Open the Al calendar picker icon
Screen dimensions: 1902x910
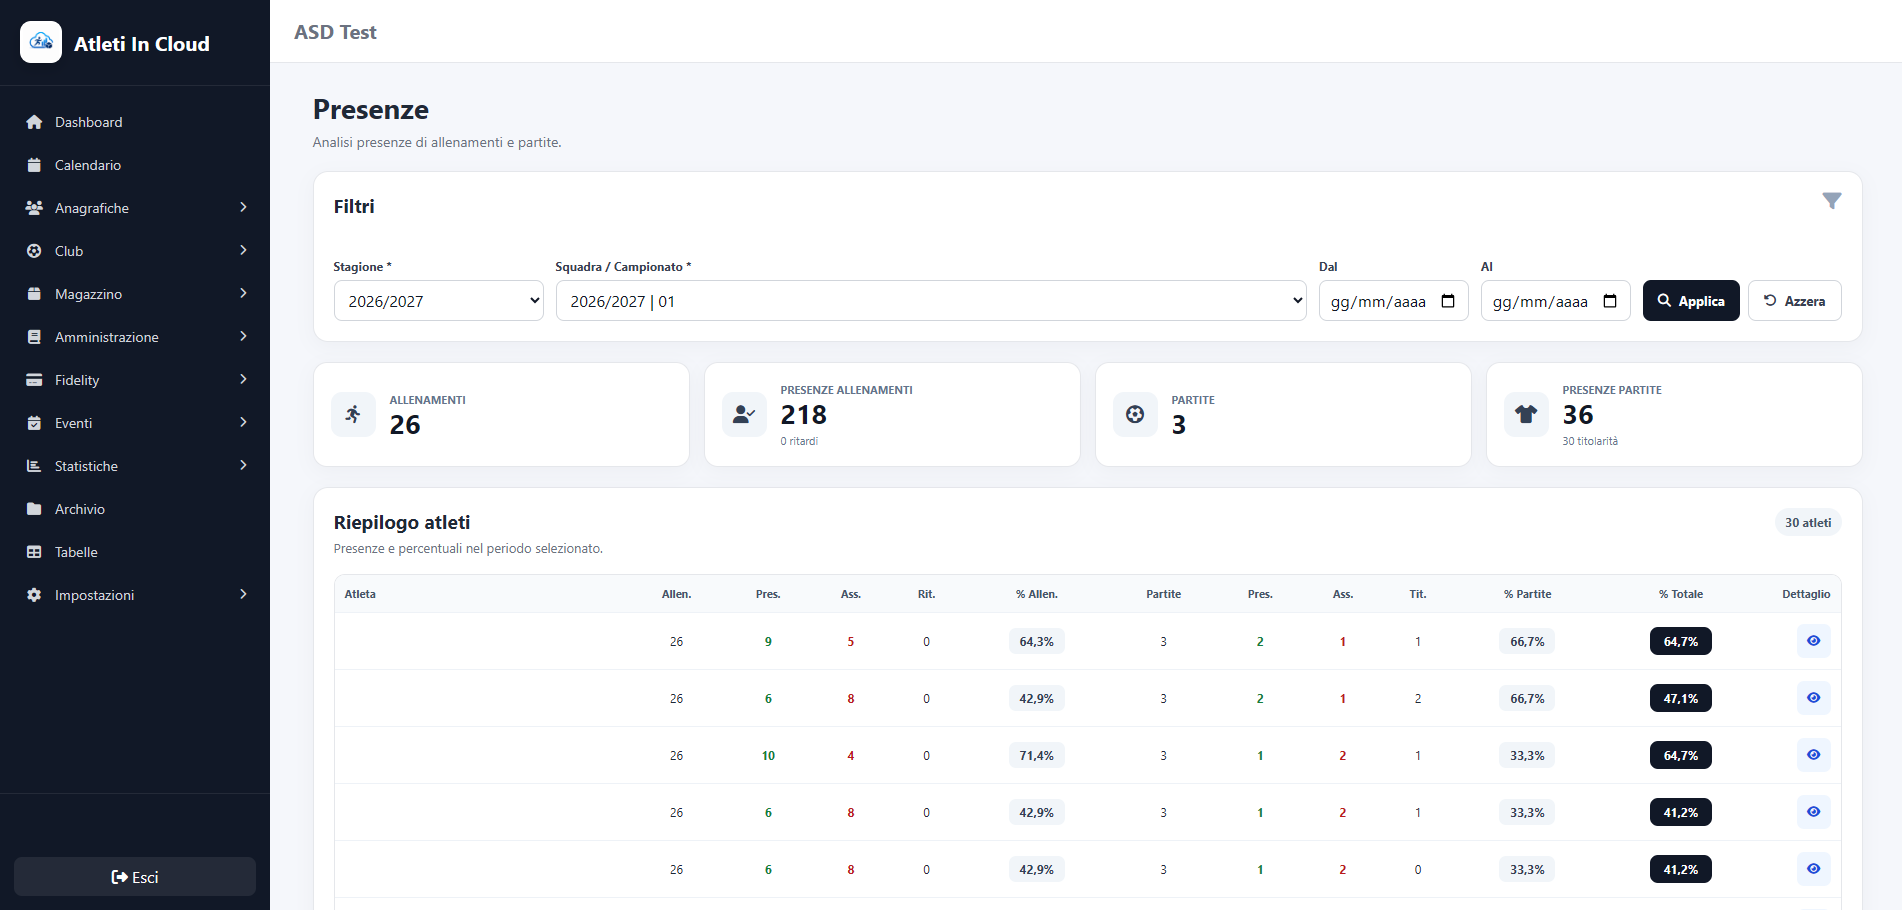1610,301
